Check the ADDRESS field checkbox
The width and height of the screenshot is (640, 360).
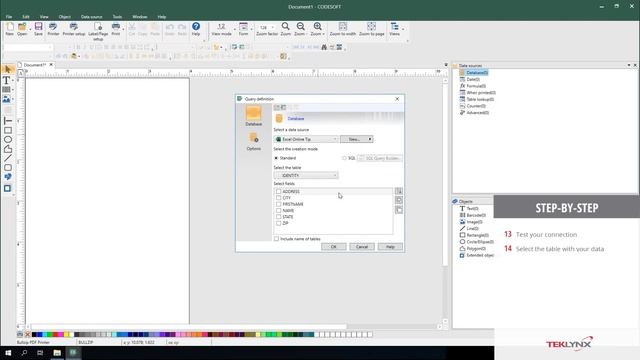pos(278,191)
